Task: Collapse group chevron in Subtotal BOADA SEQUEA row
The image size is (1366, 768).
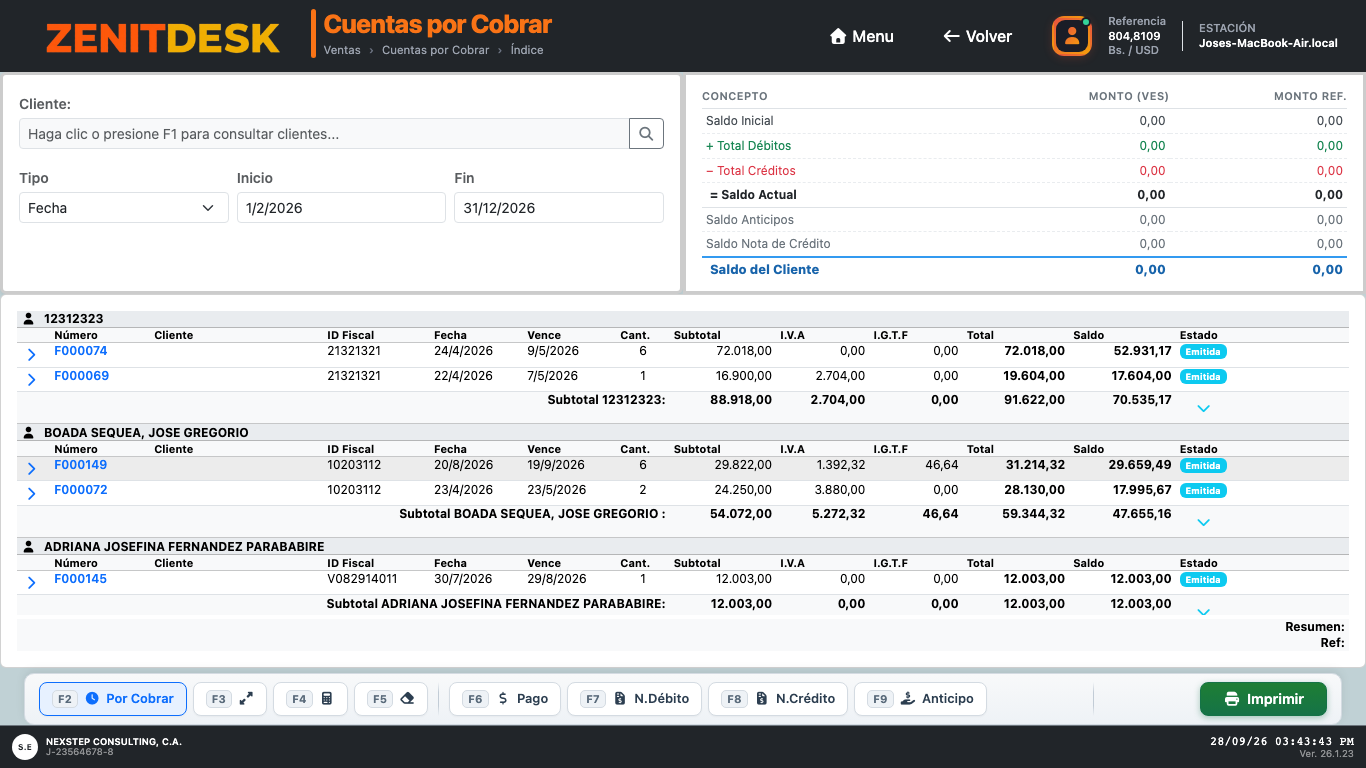Action: (1204, 522)
